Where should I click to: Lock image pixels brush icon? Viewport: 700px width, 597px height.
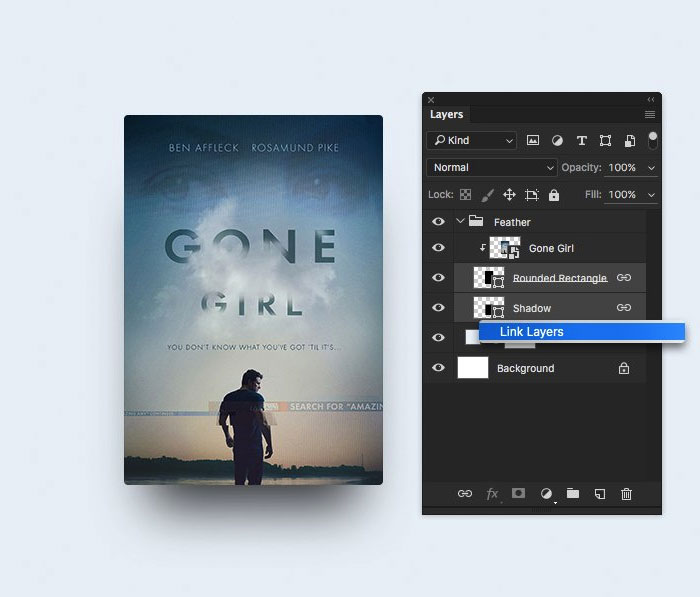tap(488, 195)
